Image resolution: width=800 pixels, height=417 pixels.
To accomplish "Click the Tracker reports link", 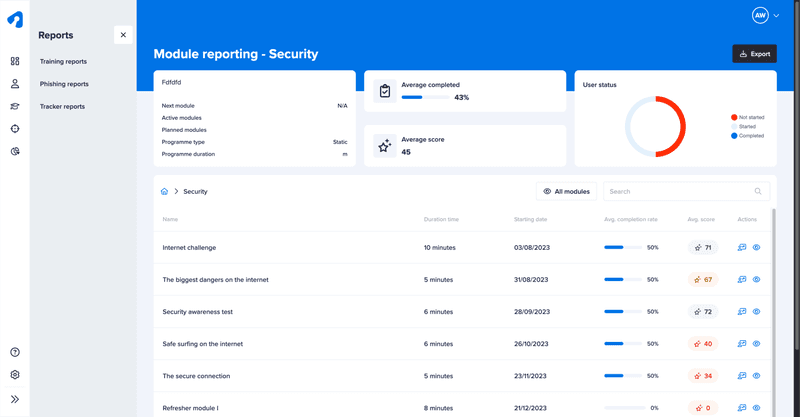I will point(62,106).
